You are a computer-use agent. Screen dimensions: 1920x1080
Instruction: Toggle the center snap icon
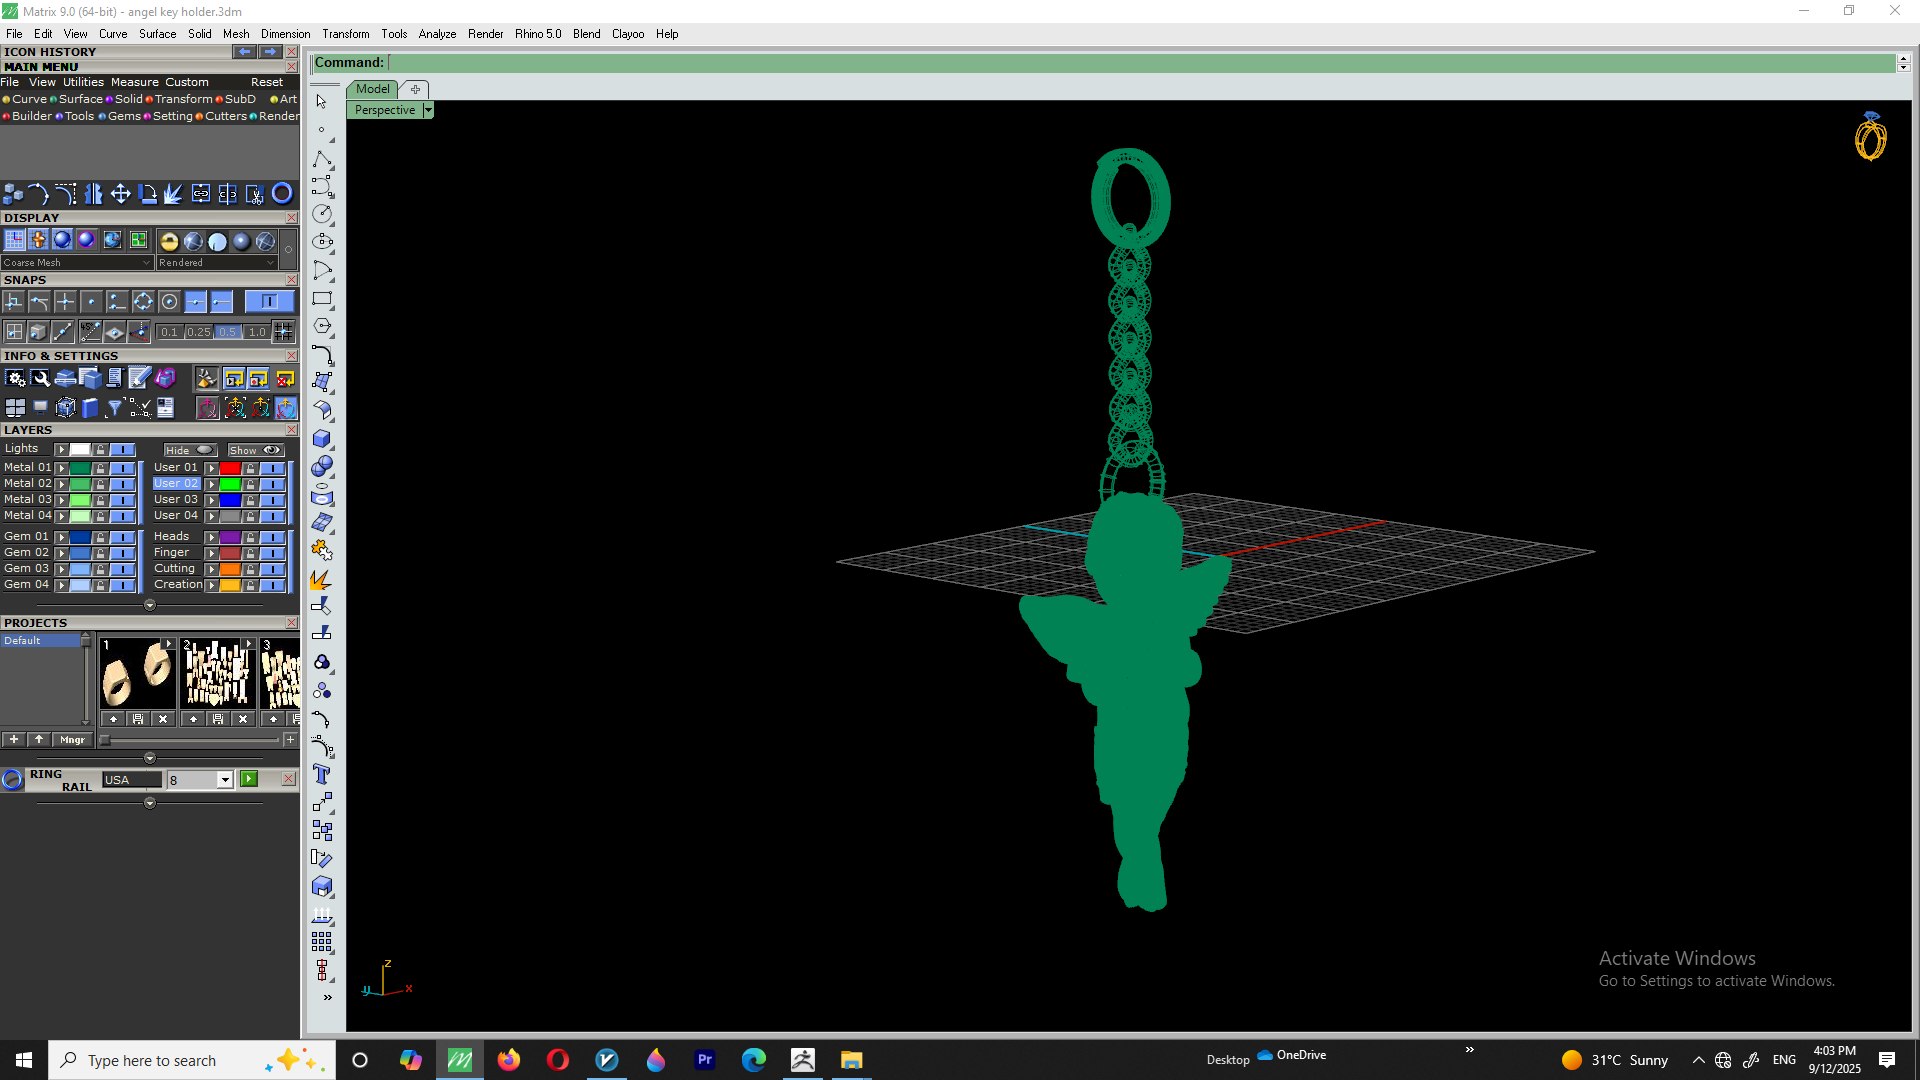(169, 301)
